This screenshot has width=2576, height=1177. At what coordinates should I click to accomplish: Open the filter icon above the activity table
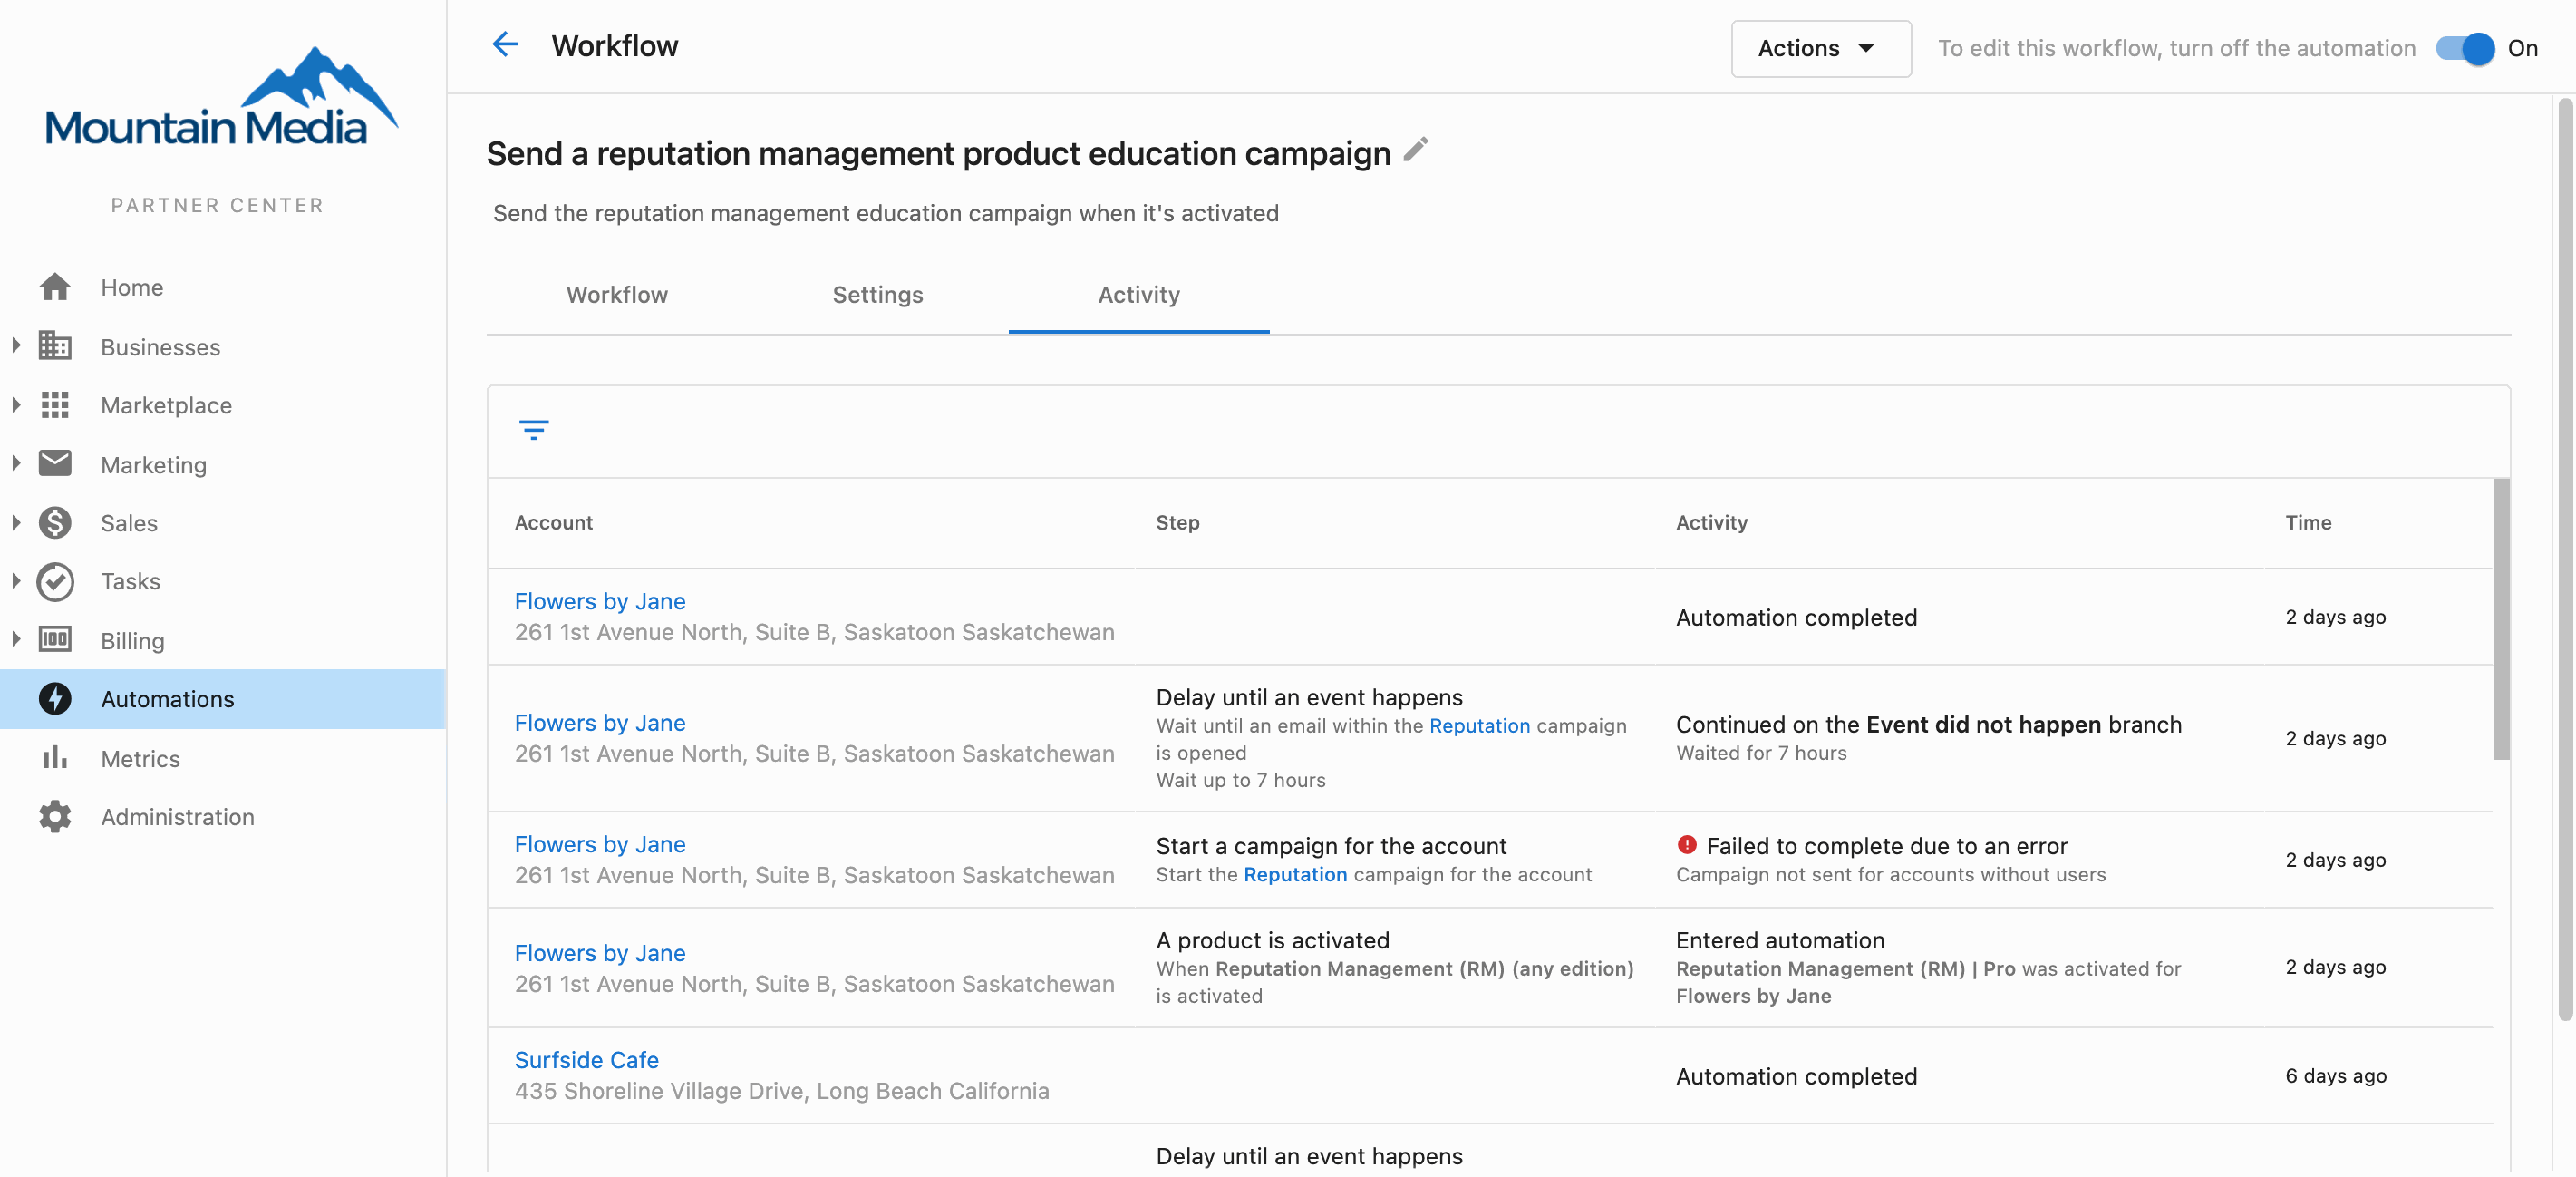pyautogui.click(x=534, y=430)
